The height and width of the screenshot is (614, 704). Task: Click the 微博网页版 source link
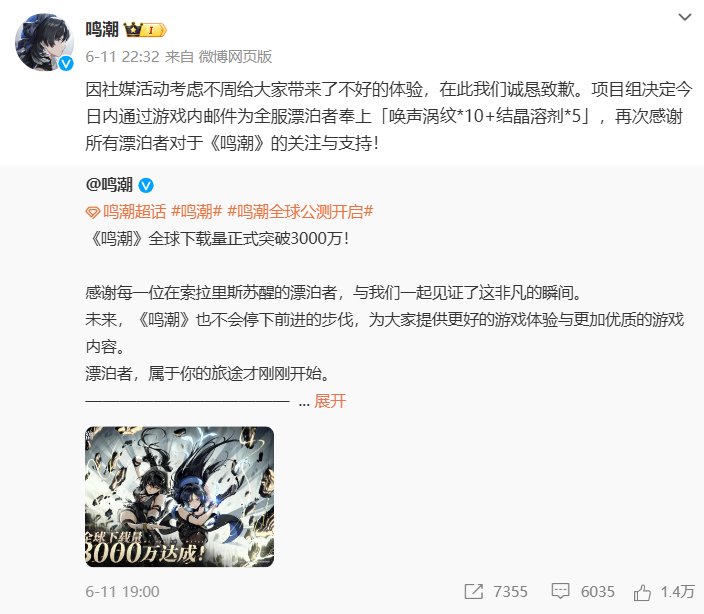(x=235, y=57)
